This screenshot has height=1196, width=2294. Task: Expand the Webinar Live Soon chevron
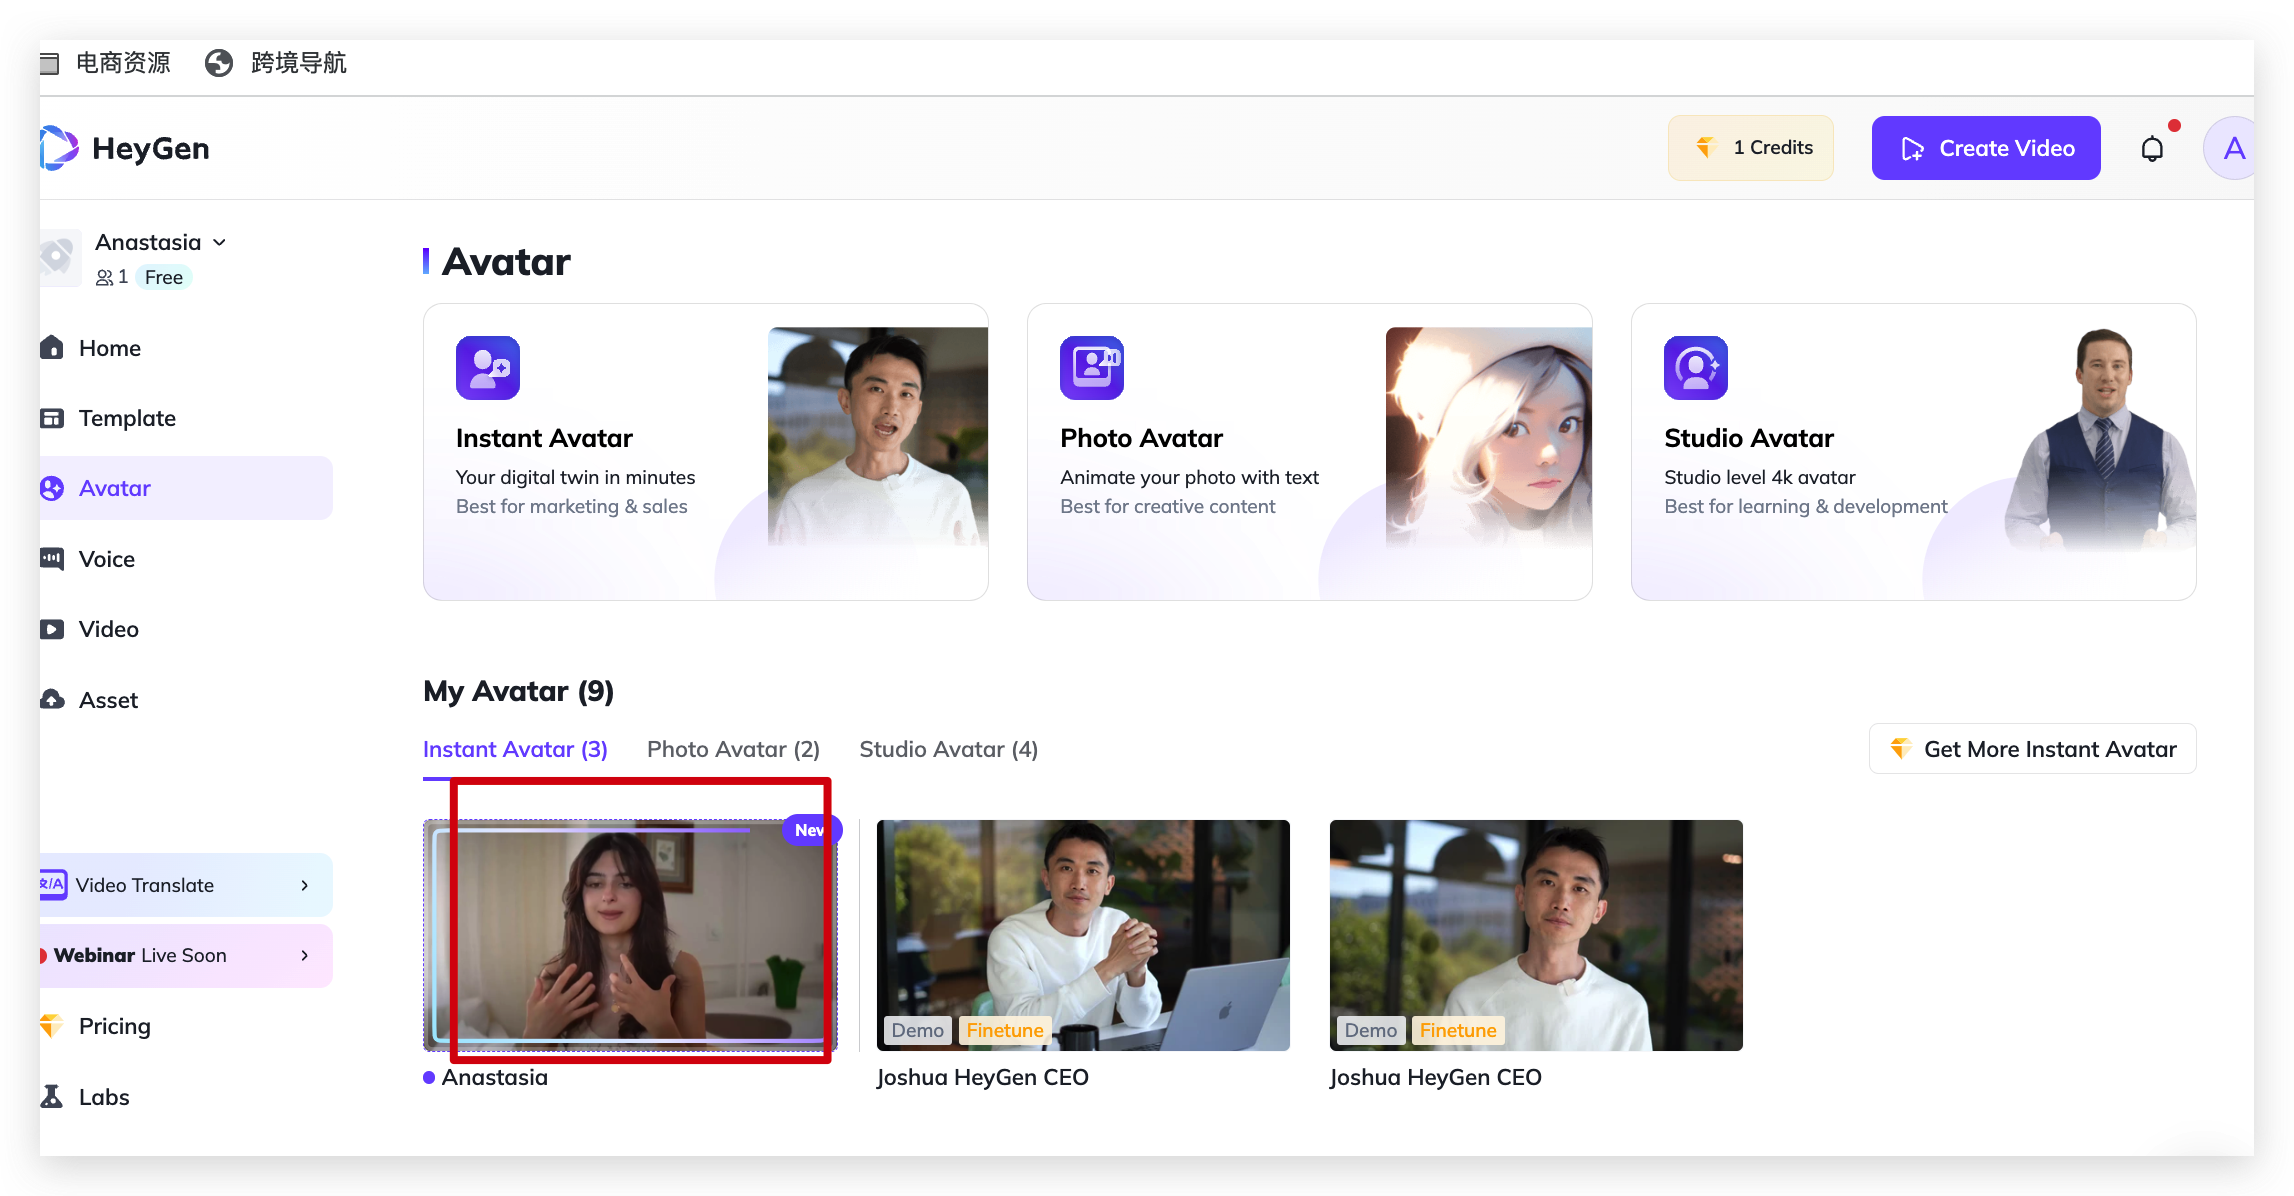tap(305, 955)
